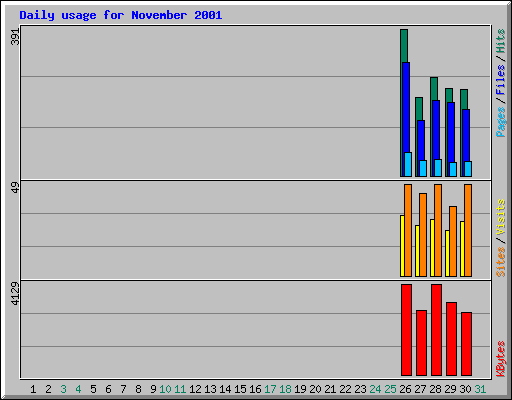
Task: Click day label 21 on the x-axis
Action: pos(330,389)
